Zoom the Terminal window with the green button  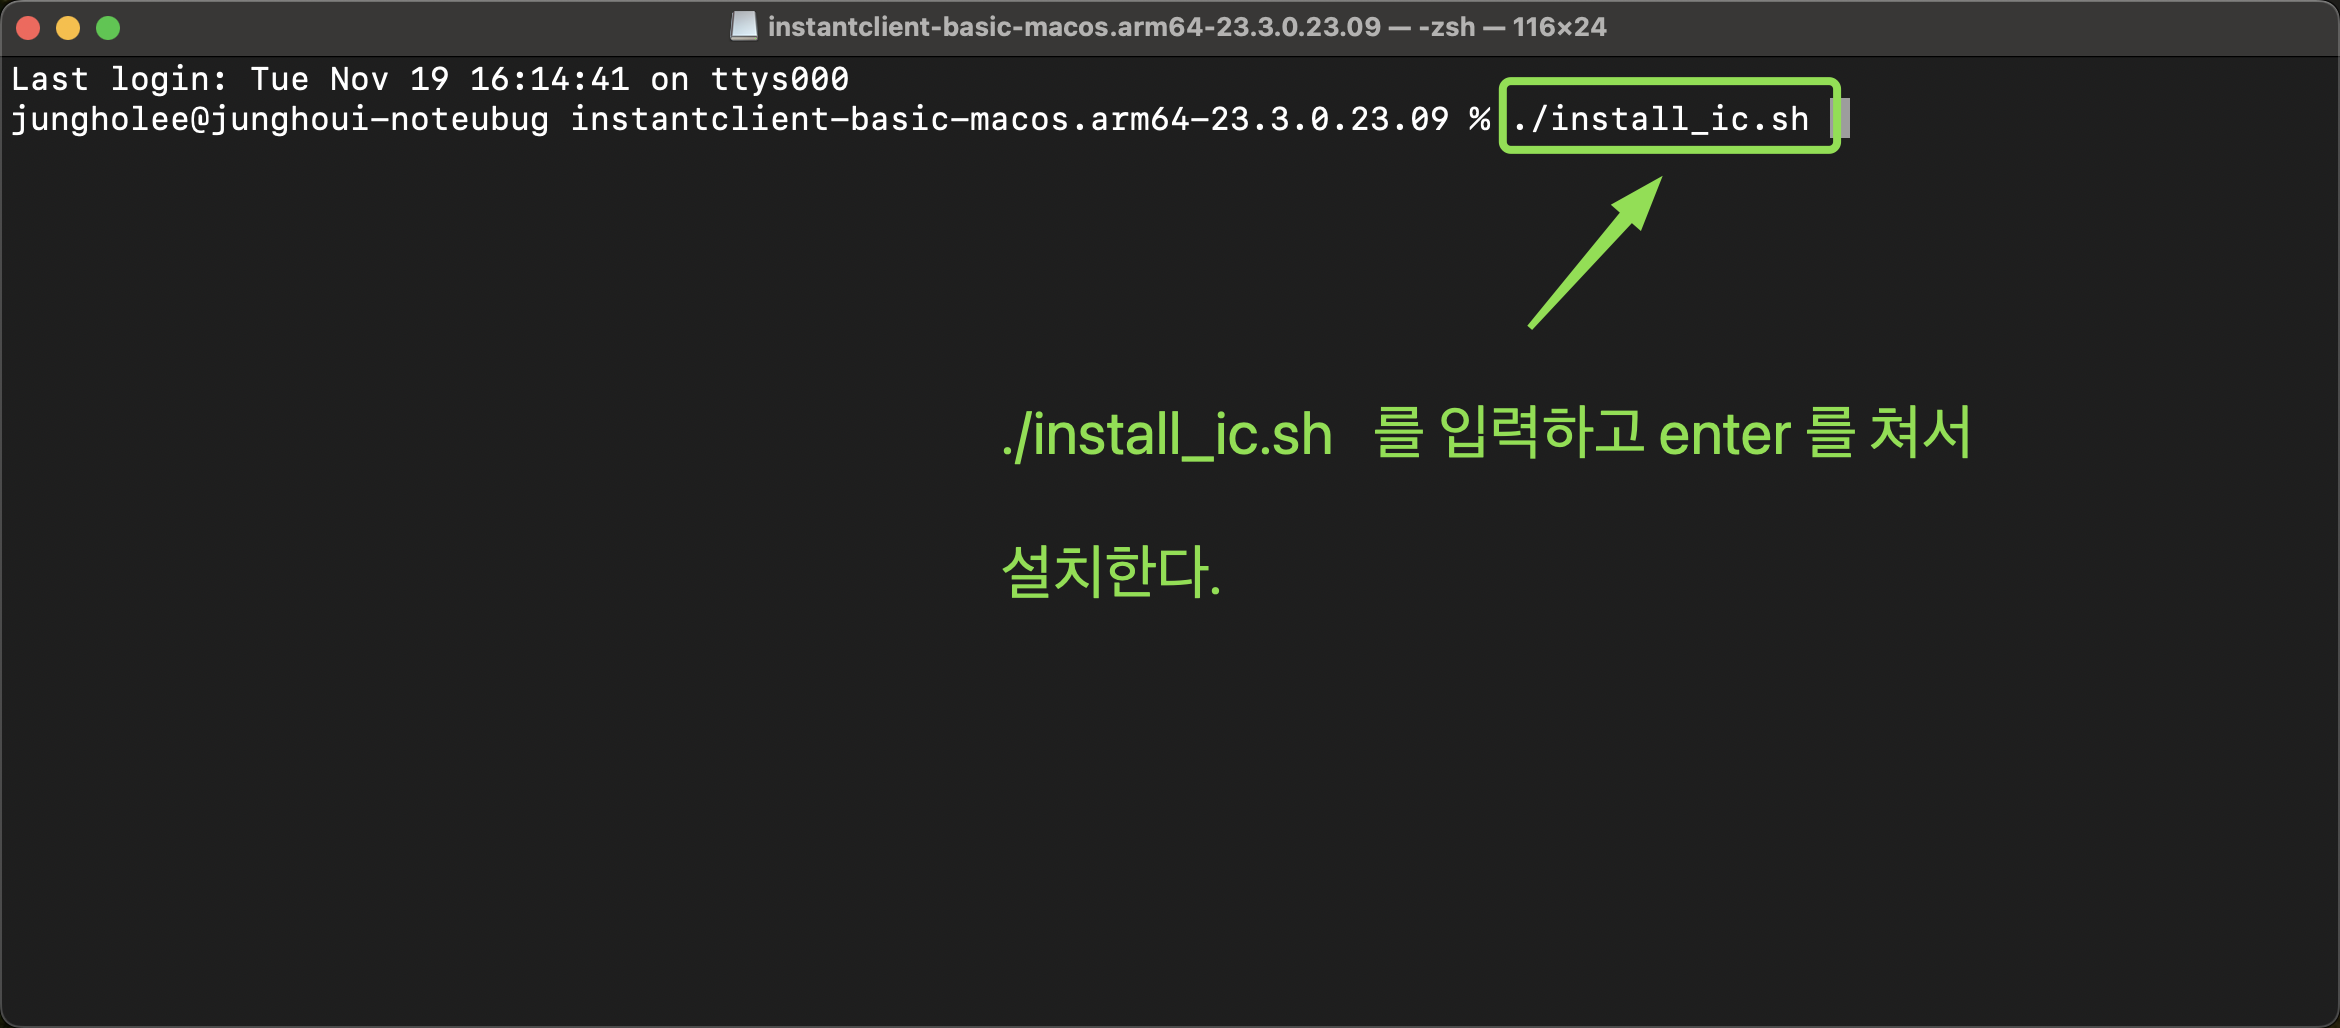click(x=108, y=28)
